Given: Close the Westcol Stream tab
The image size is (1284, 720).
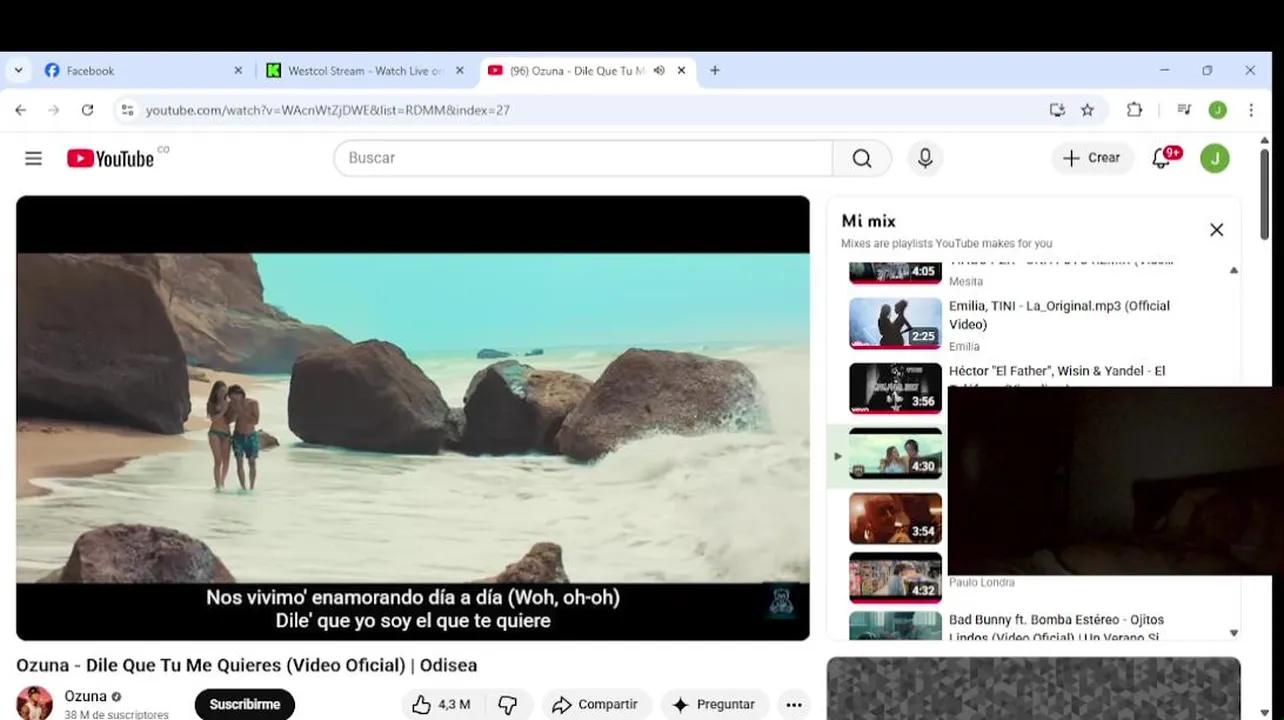Looking at the screenshot, I should [x=460, y=71].
